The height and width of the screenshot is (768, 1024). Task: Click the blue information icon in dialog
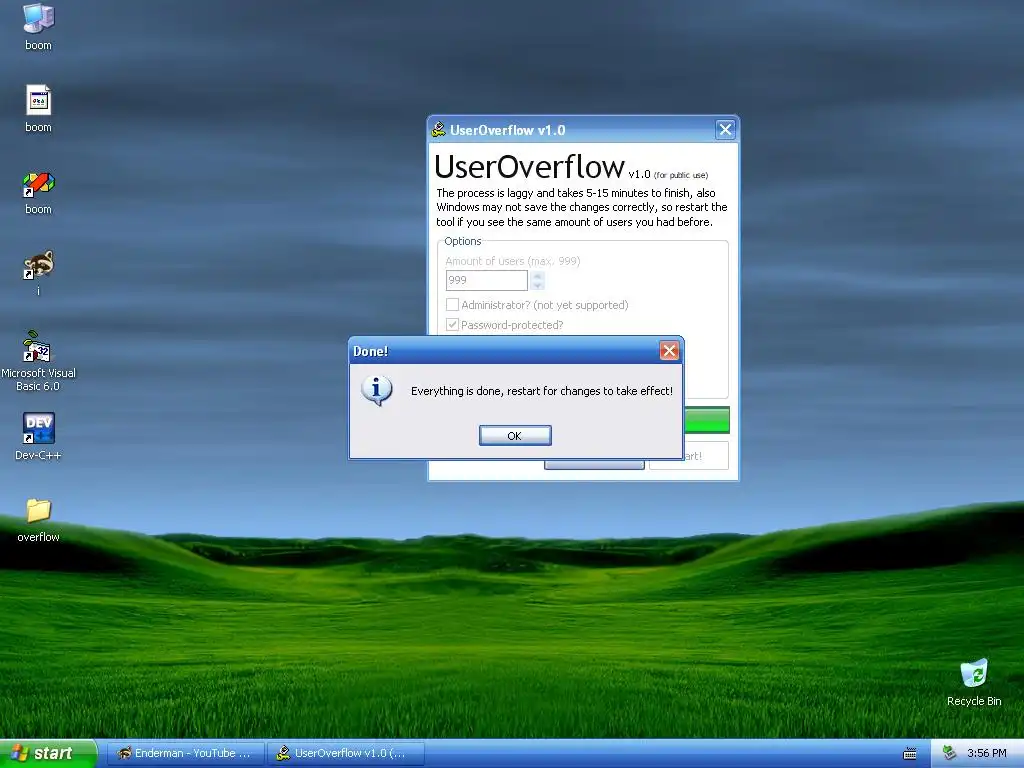(x=377, y=391)
